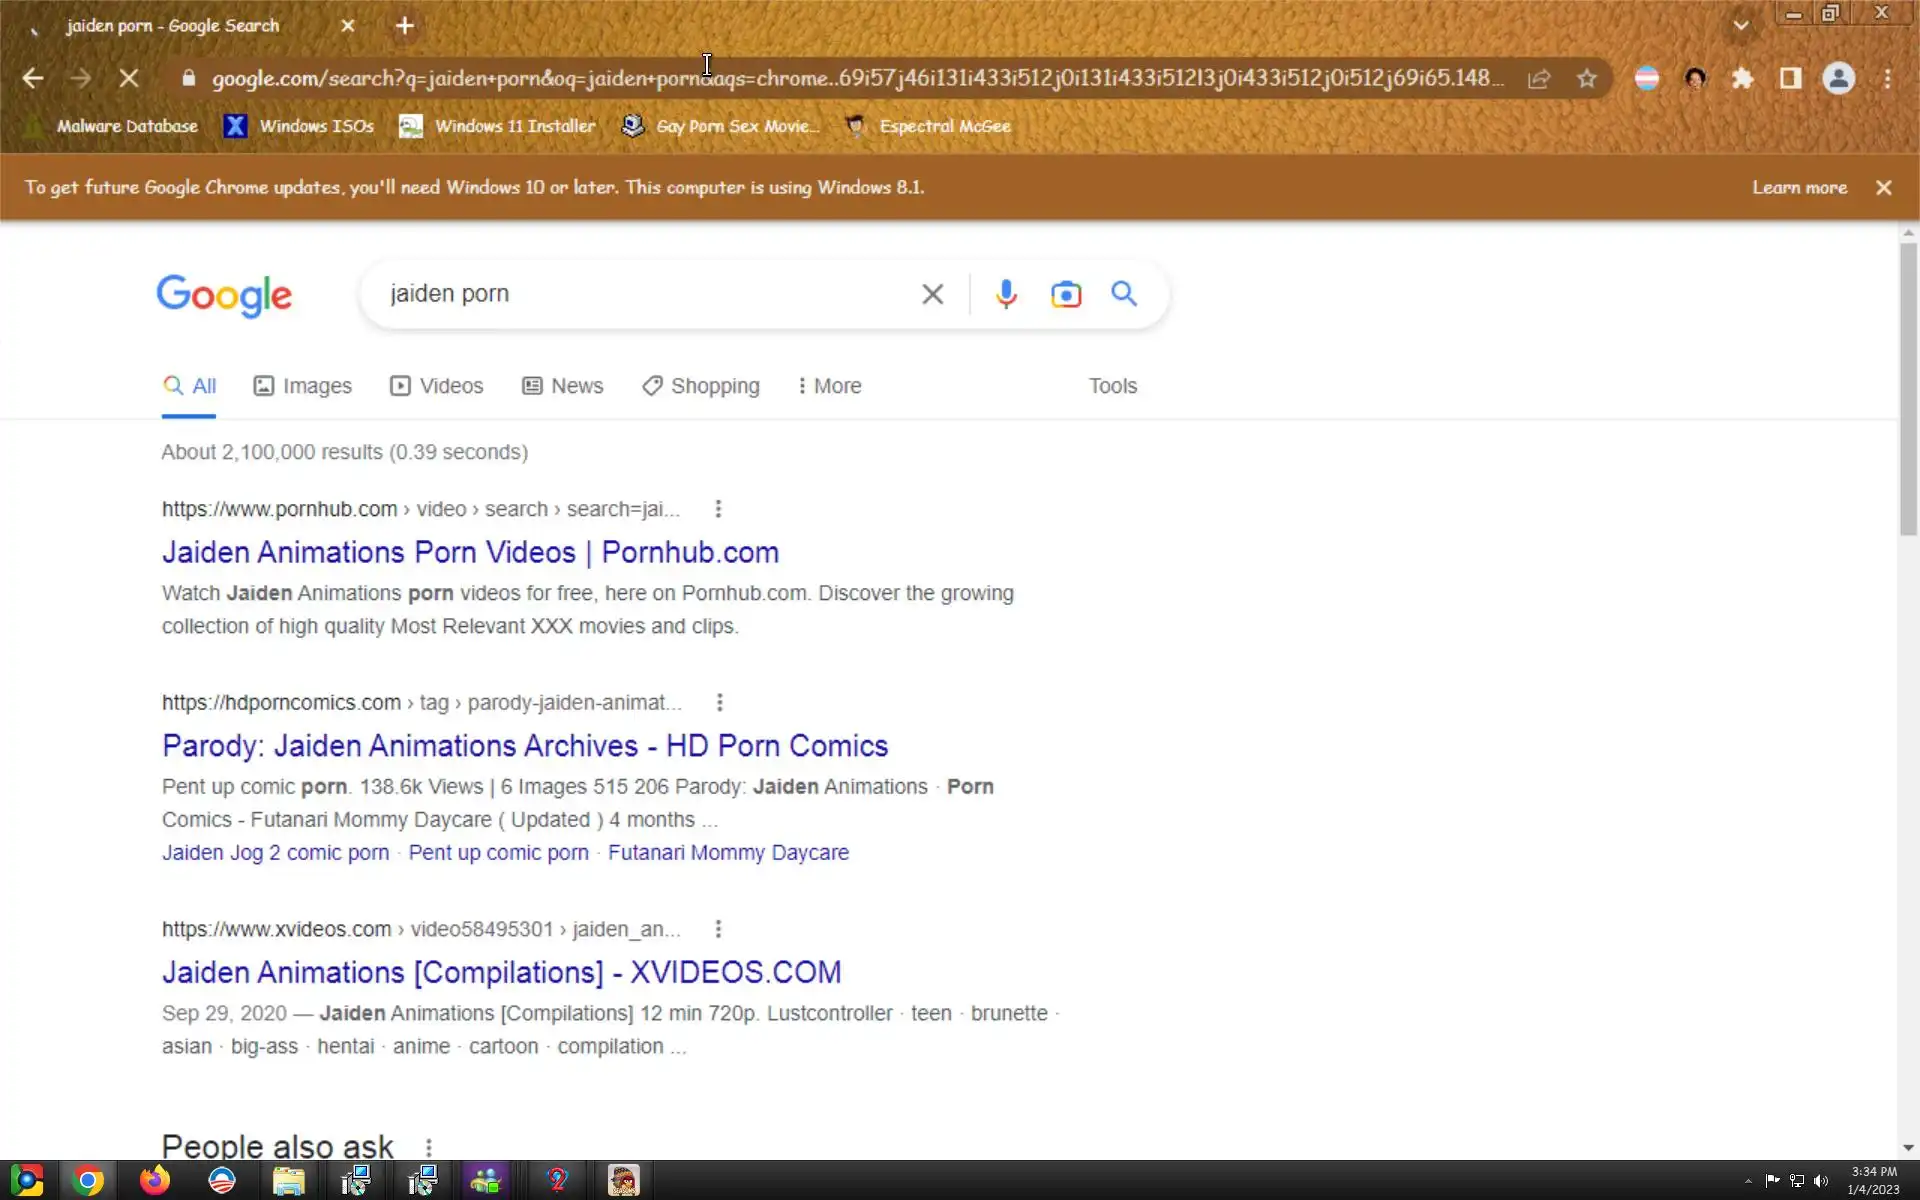Stop loading the page
This screenshot has width=1920, height=1200.
point(129,78)
